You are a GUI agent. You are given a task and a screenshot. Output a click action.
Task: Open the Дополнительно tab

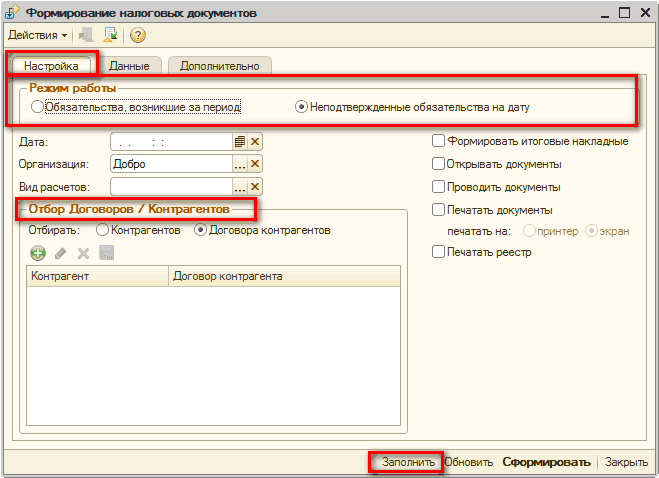(x=219, y=66)
